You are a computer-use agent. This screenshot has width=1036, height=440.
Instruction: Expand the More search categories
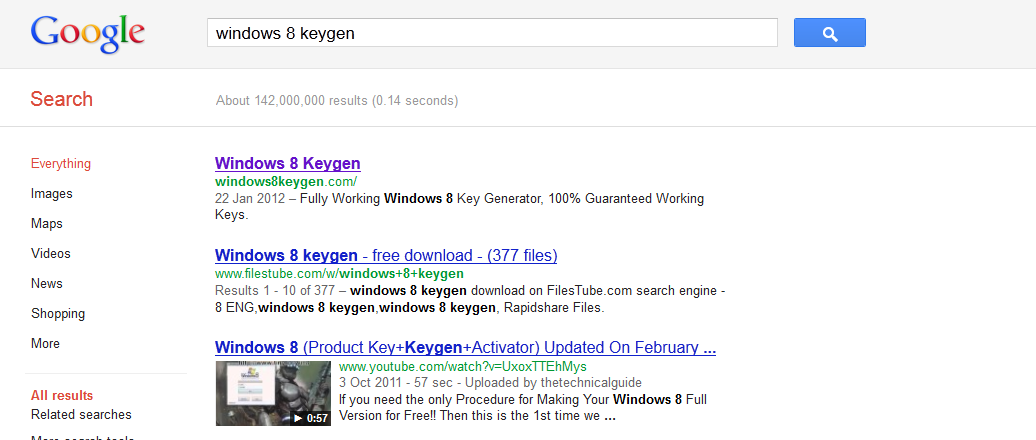tap(46, 344)
